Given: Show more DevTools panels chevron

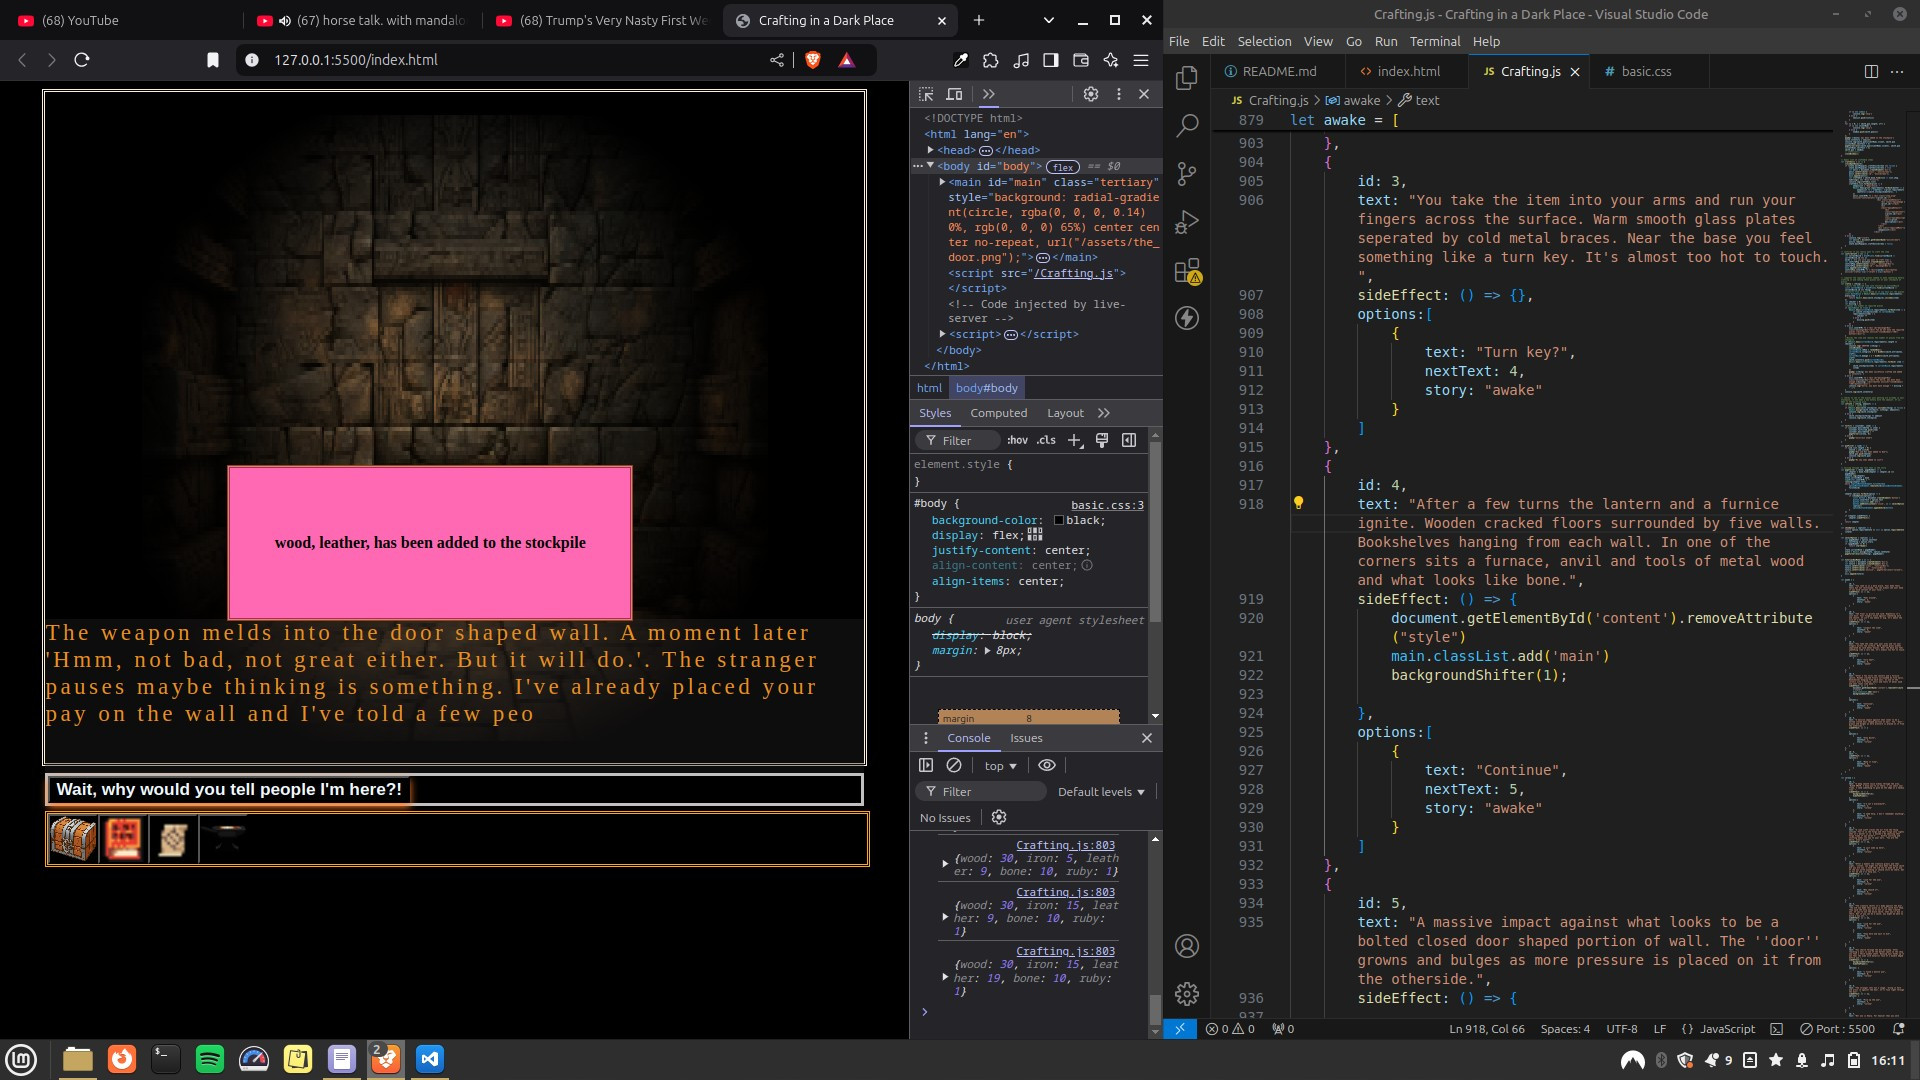Looking at the screenshot, I should (x=989, y=94).
